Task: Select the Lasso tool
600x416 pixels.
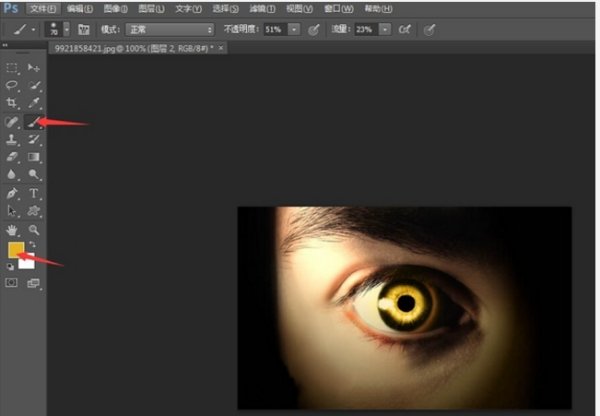Action: click(13, 85)
